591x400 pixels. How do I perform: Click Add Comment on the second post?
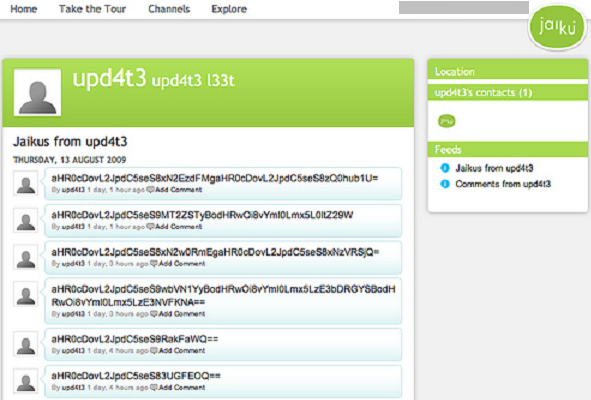[x=179, y=227]
